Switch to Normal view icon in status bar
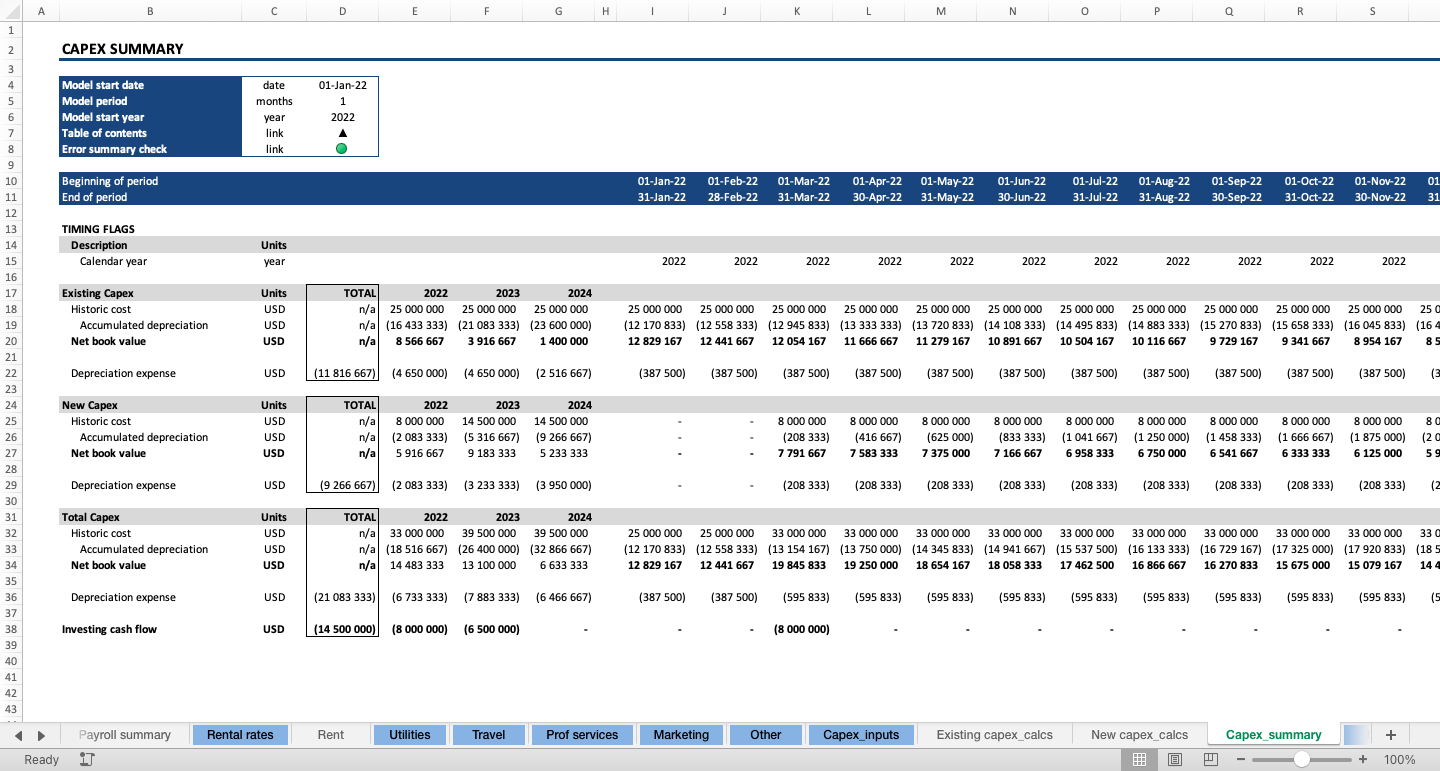 [1139, 760]
